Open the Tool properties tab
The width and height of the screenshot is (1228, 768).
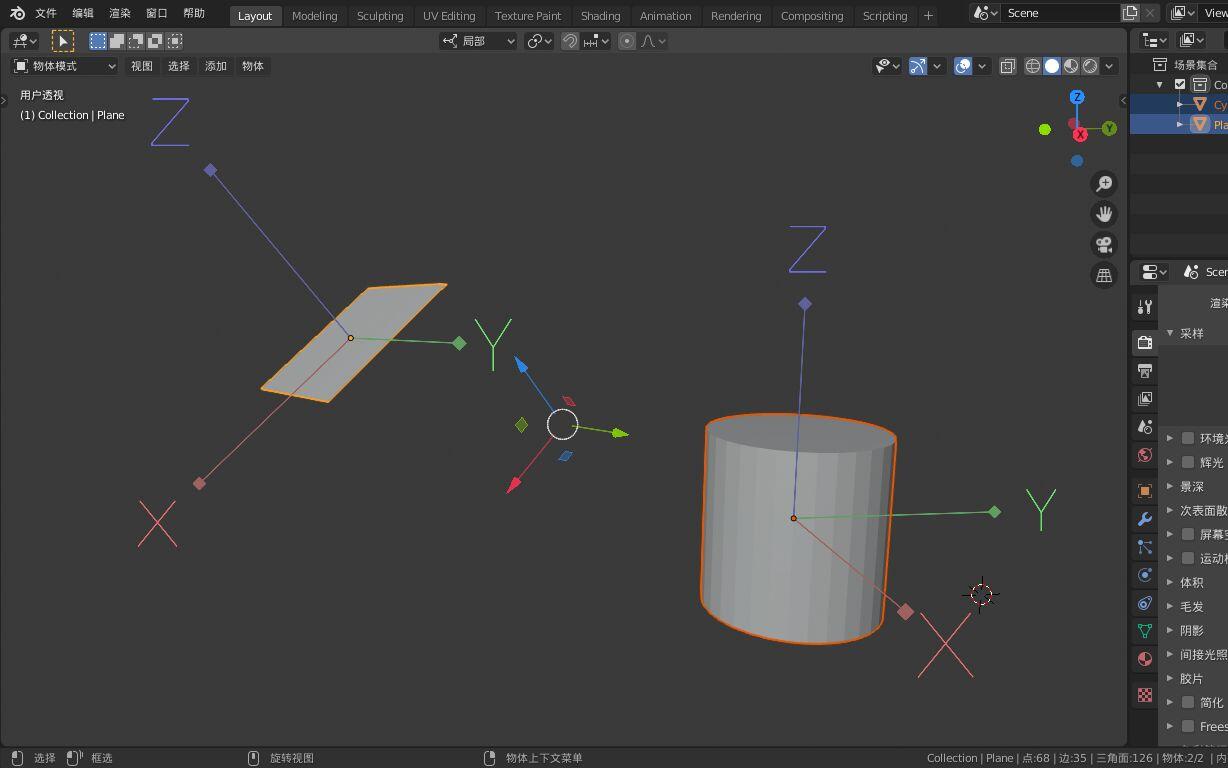(1145, 307)
